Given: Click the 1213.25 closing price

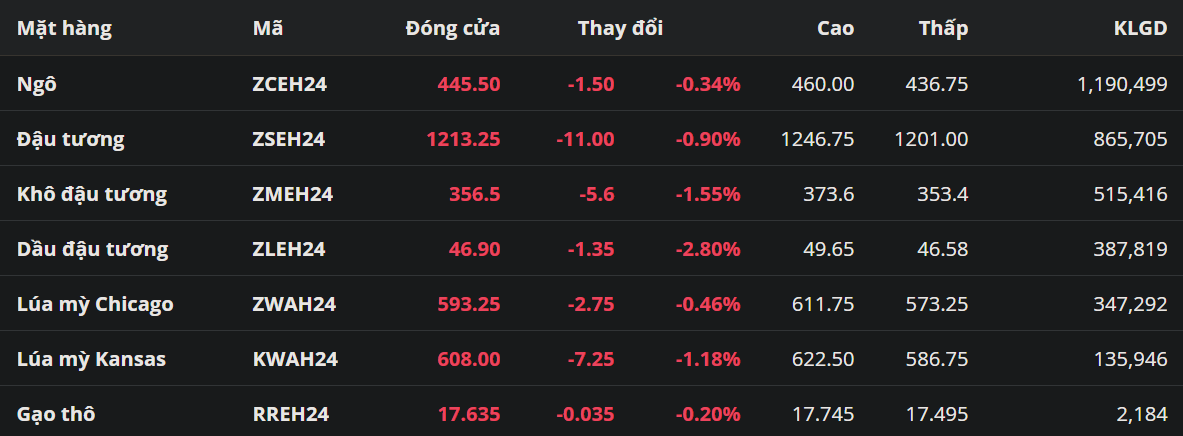Looking at the screenshot, I should [x=463, y=139].
